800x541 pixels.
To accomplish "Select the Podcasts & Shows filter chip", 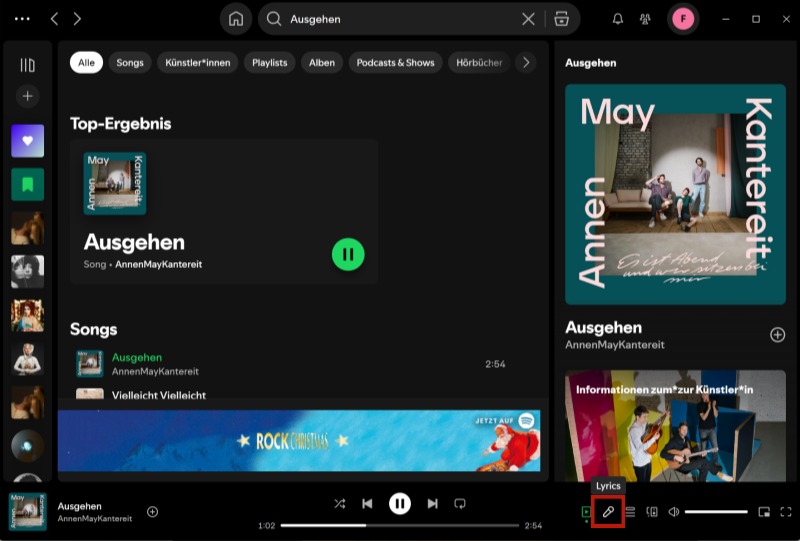I will (395, 63).
